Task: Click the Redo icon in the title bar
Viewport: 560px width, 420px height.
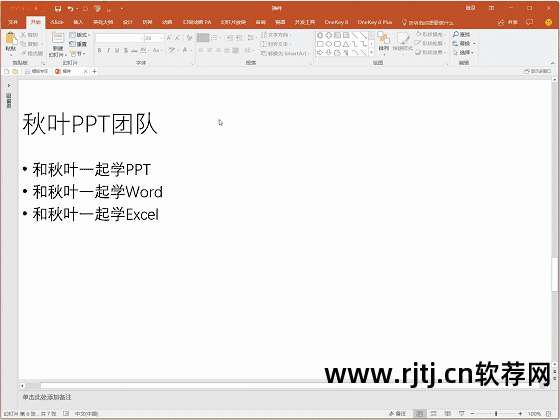Action: click(85, 8)
